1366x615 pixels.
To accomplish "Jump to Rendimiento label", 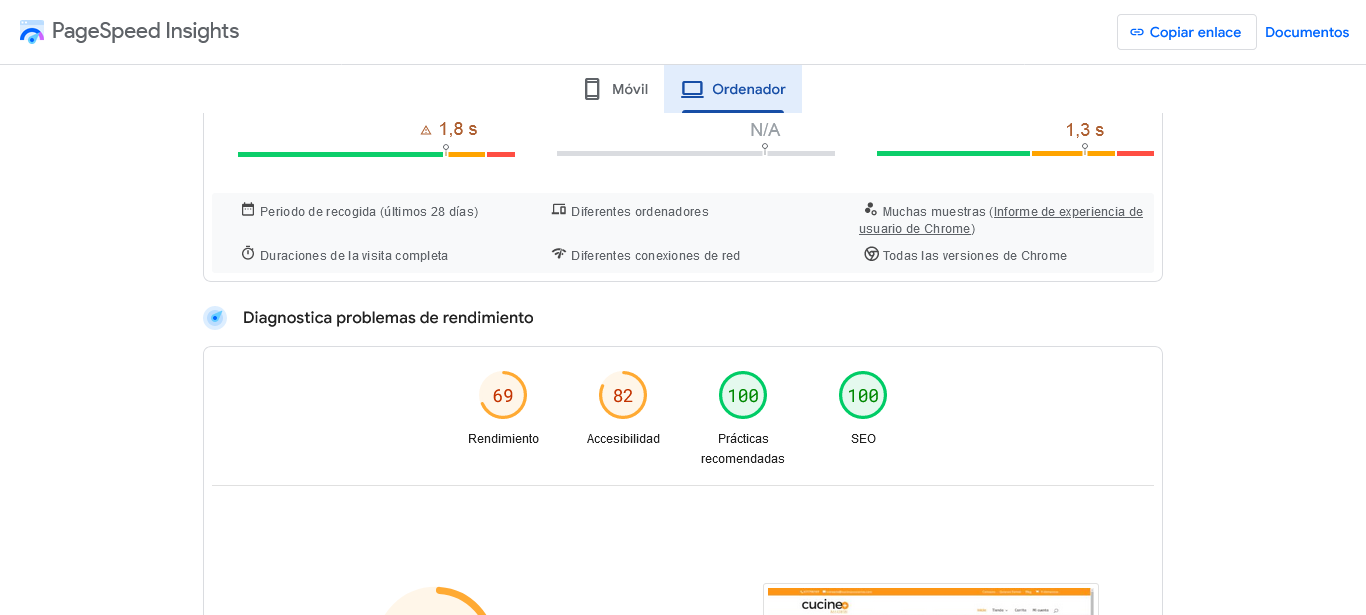I will pos(503,439).
